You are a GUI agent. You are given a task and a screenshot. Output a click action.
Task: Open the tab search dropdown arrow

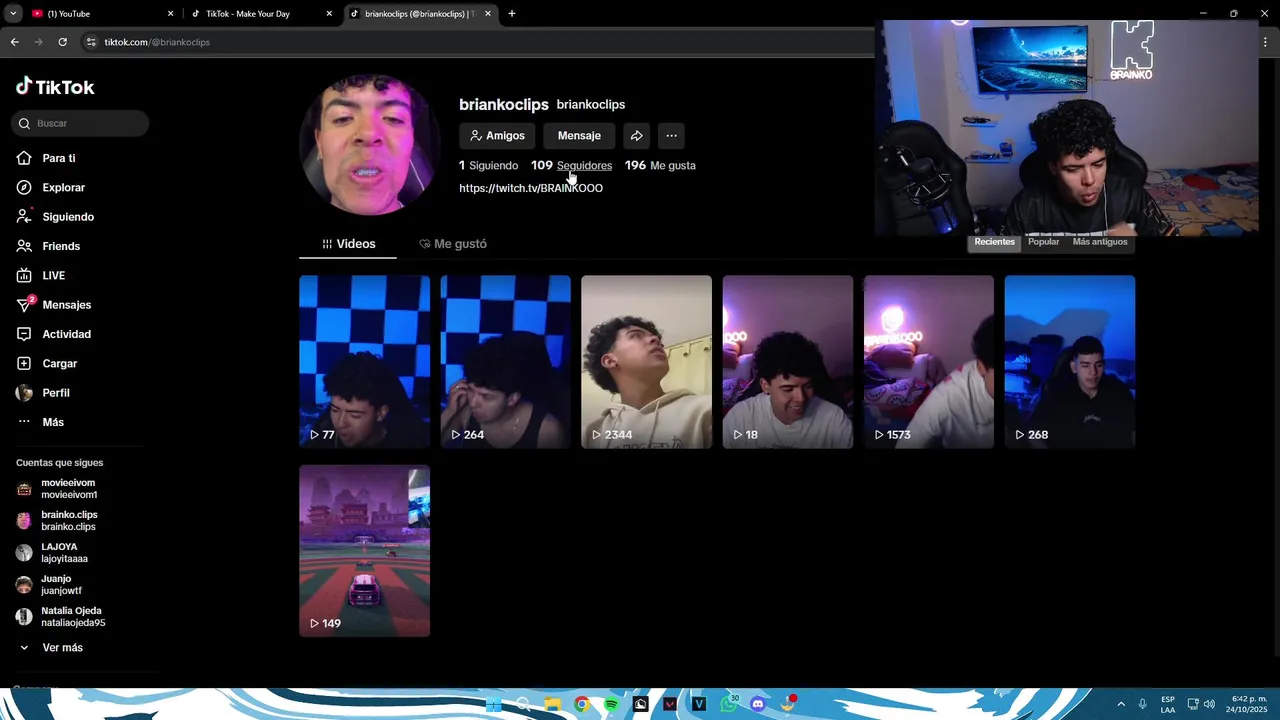coord(13,14)
